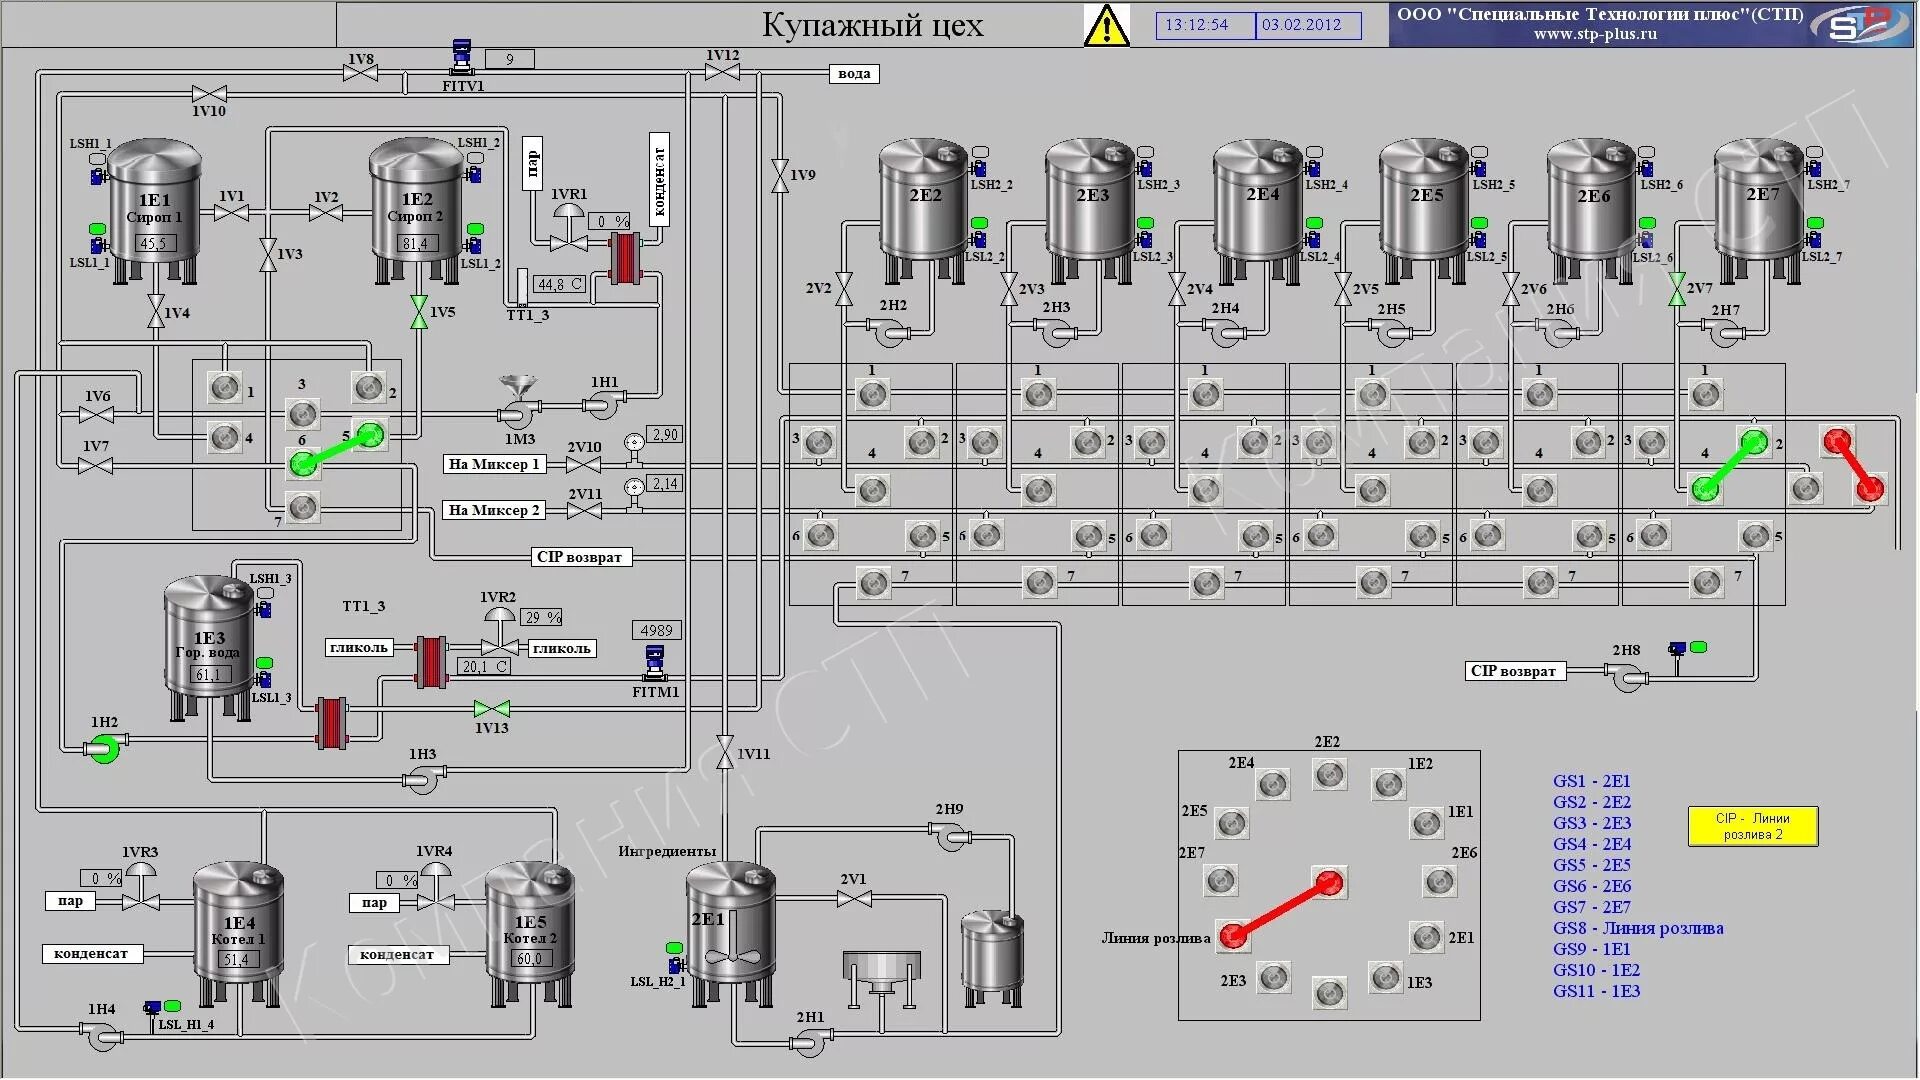Click green valve 1V5 under tank 1E2
This screenshot has height=1080, width=1920.
click(419, 312)
